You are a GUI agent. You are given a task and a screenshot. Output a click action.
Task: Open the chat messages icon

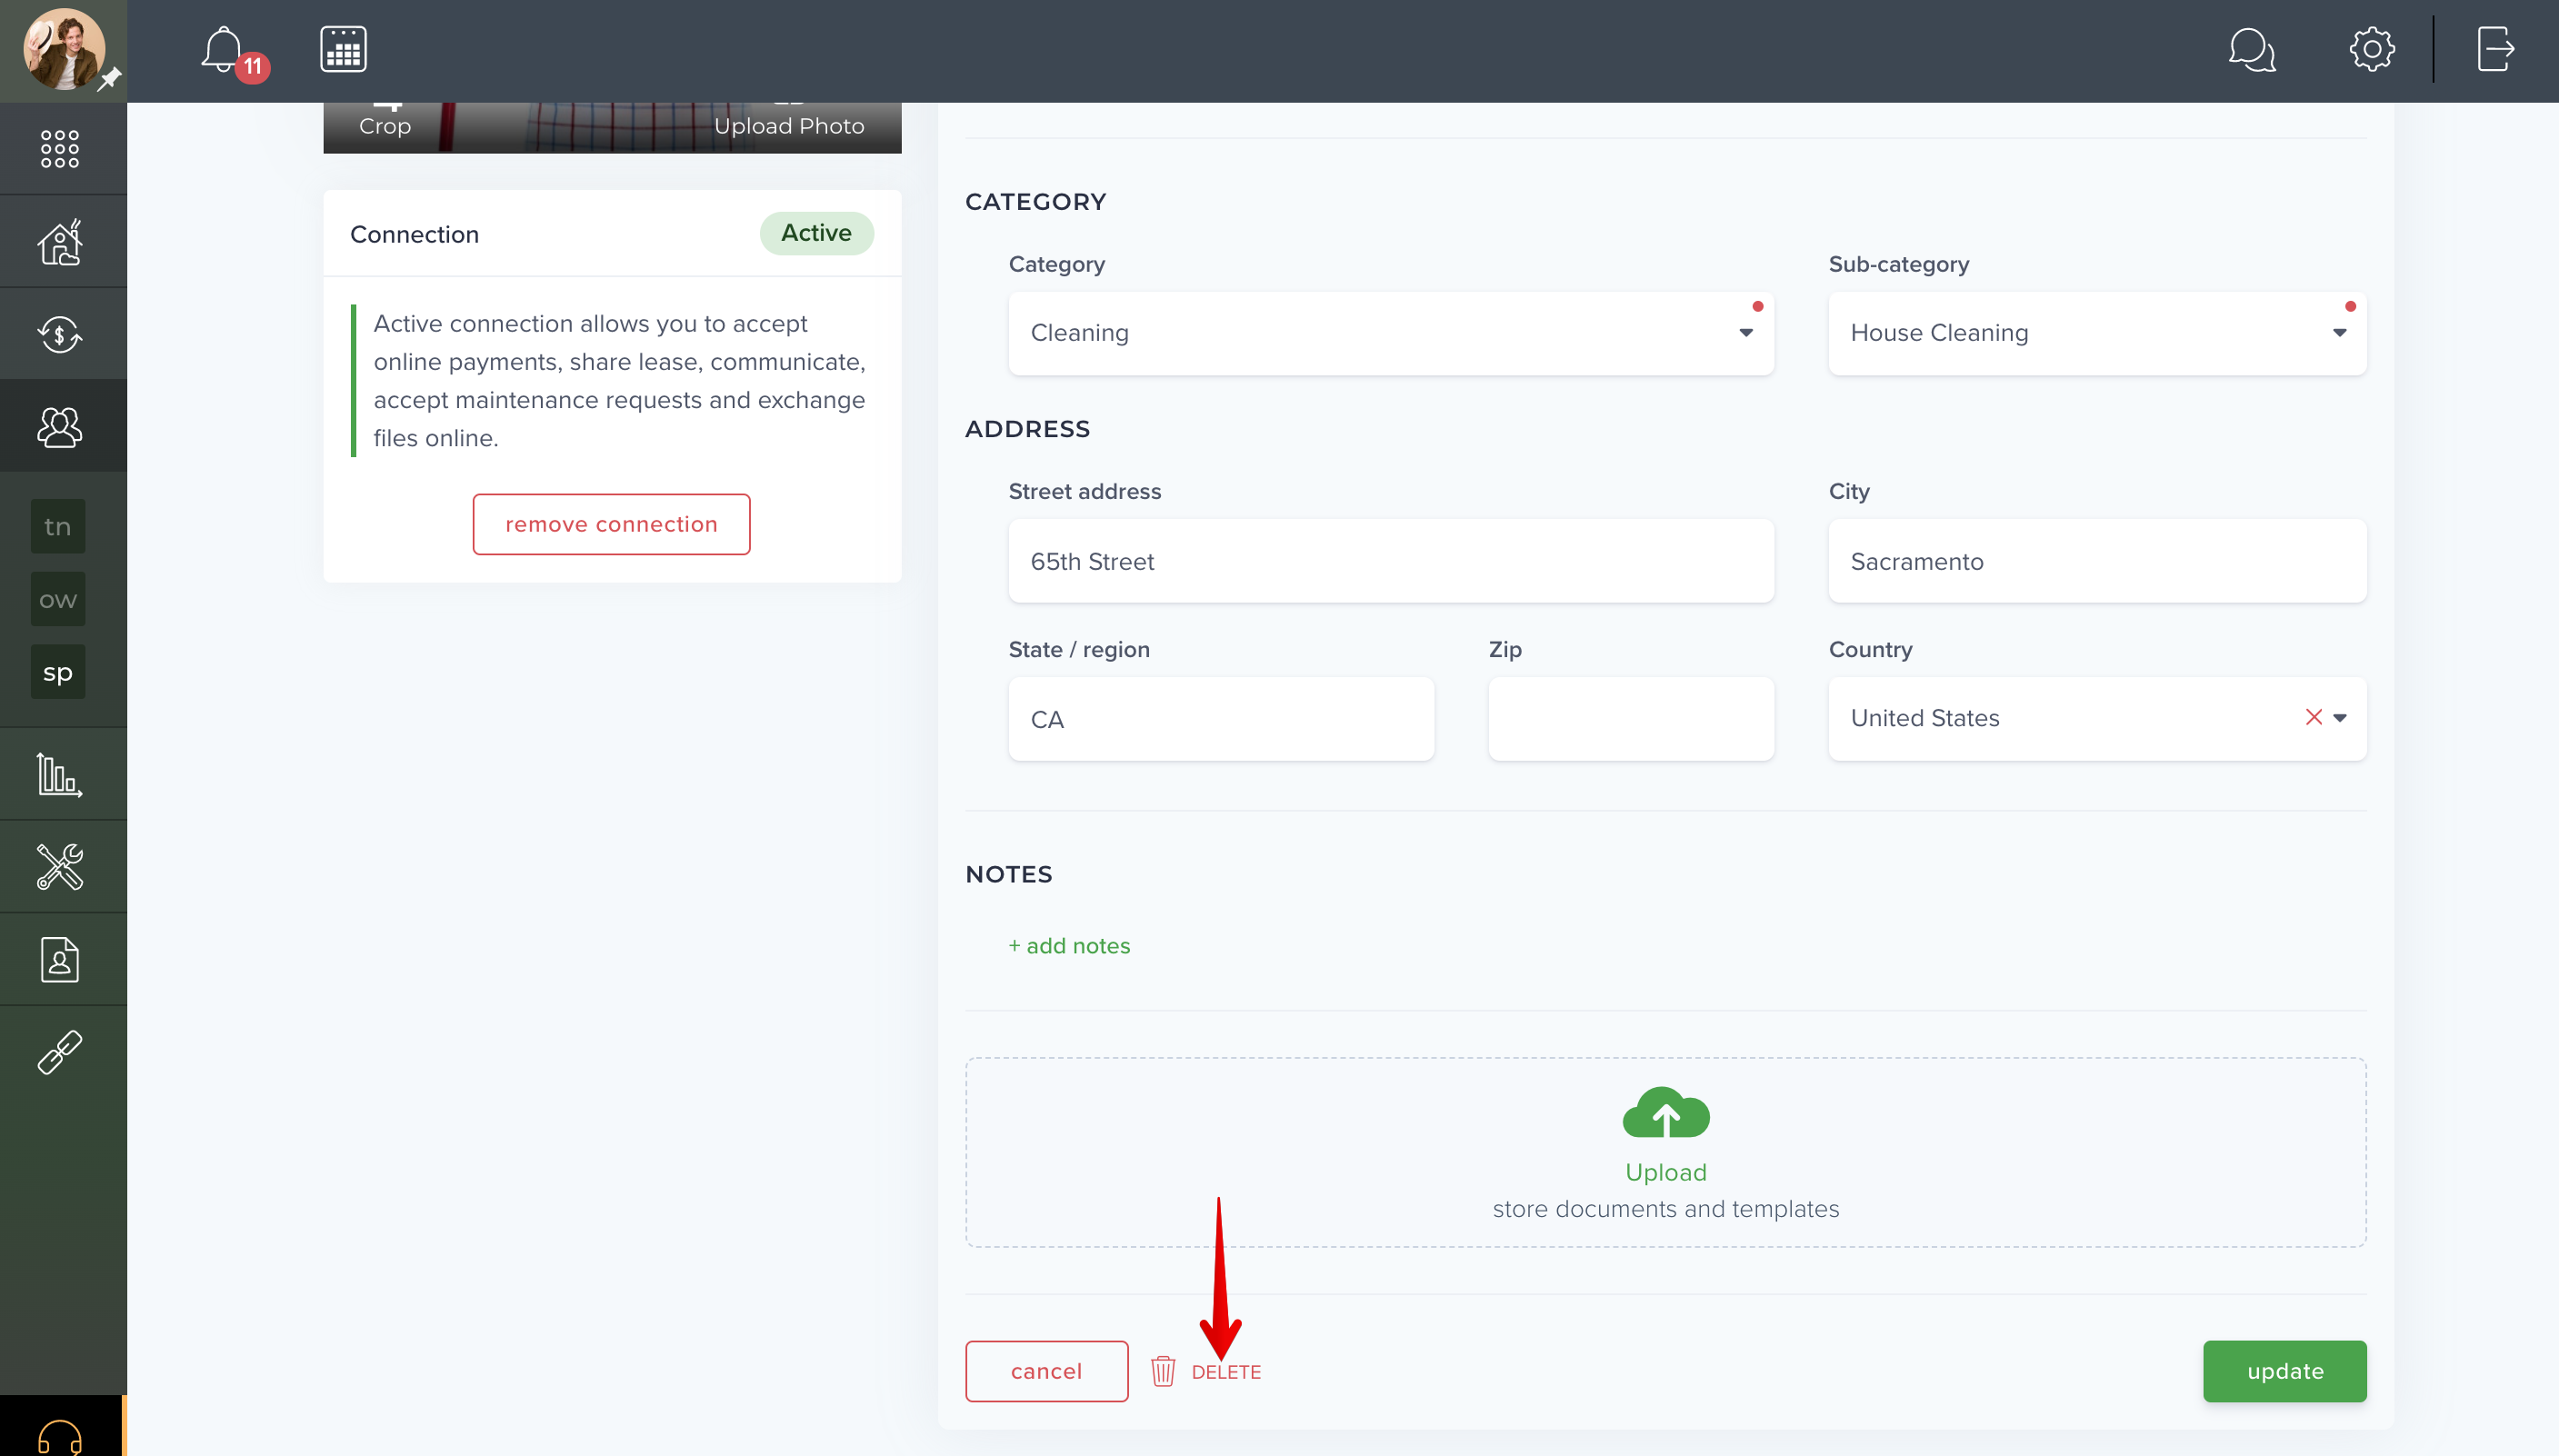click(x=2252, y=49)
